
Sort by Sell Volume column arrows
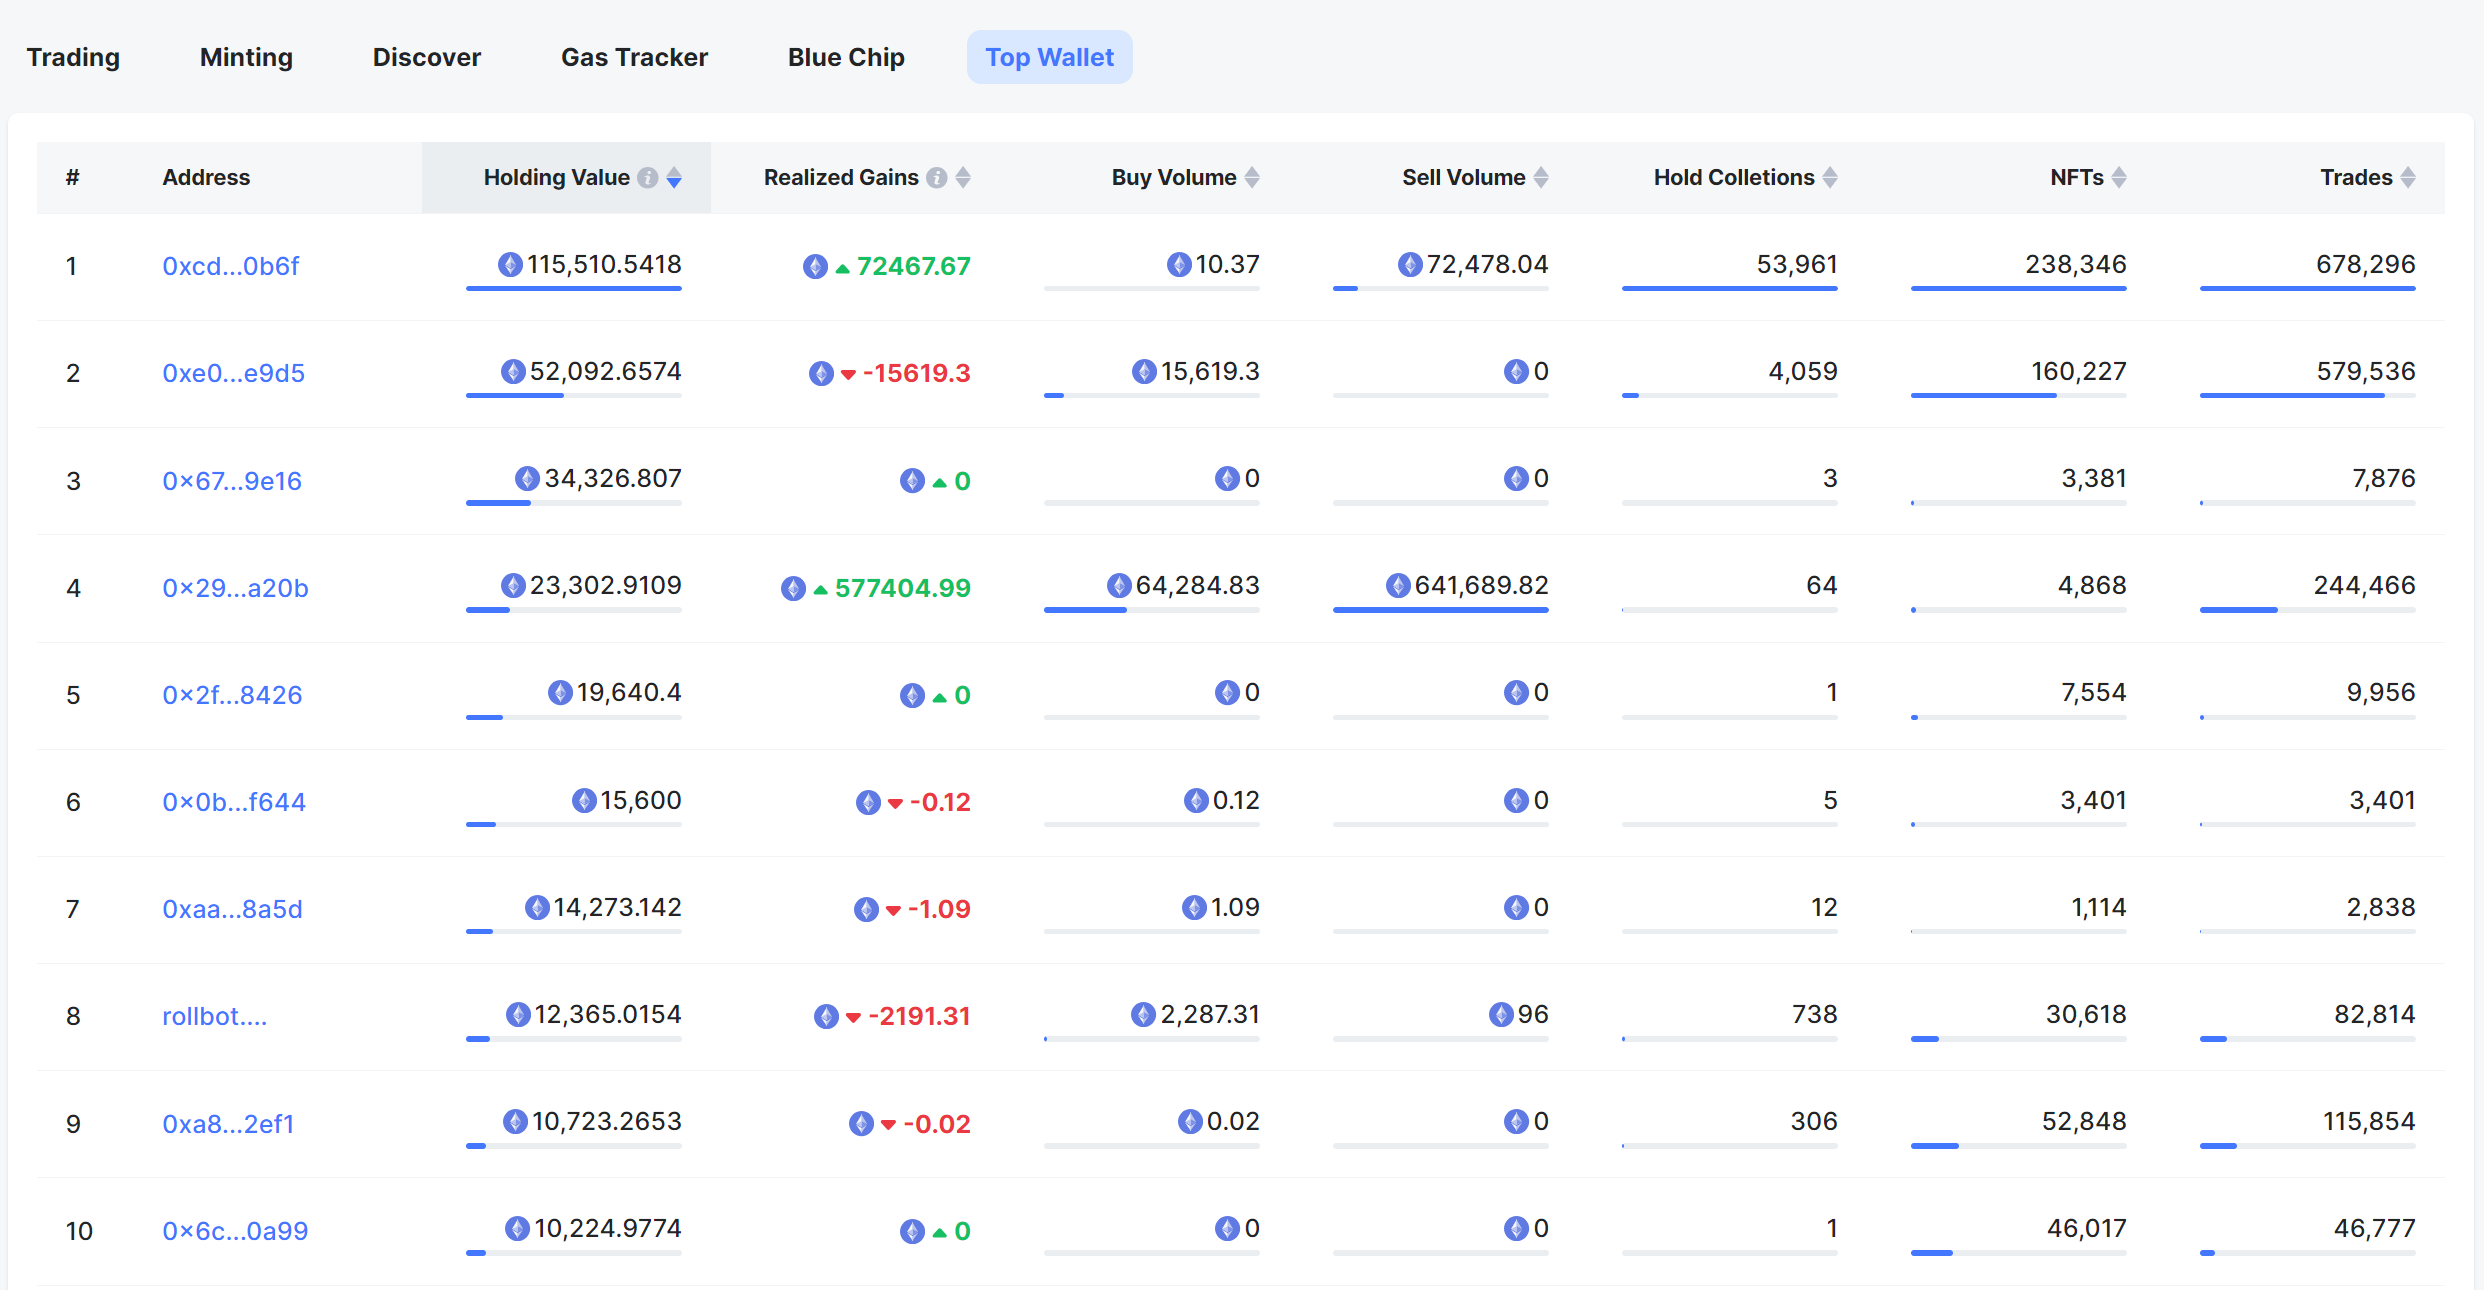pyautogui.click(x=1541, y=178)
